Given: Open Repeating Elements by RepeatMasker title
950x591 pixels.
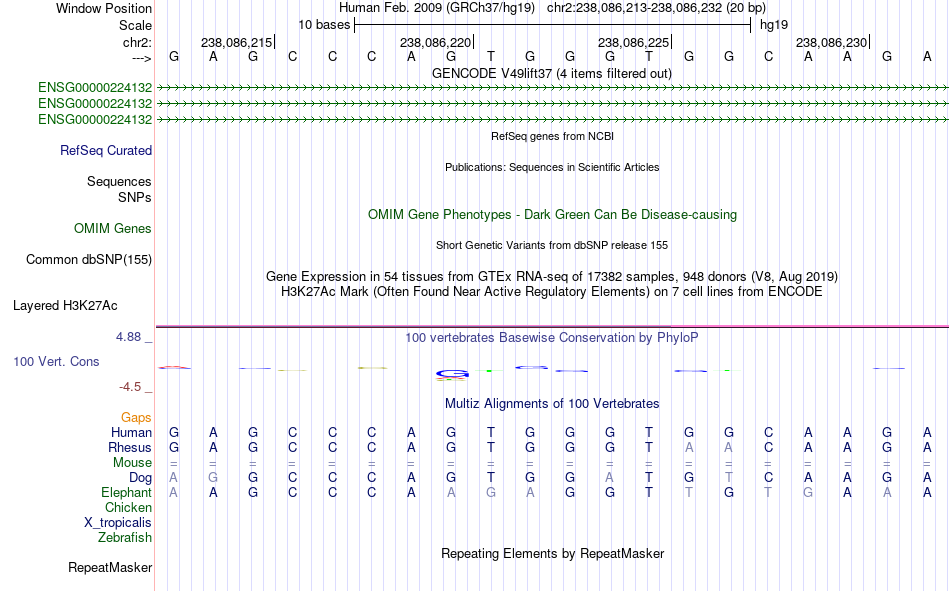Looking at the screenshot, I should pyautogui.click(x=553, y=553).
